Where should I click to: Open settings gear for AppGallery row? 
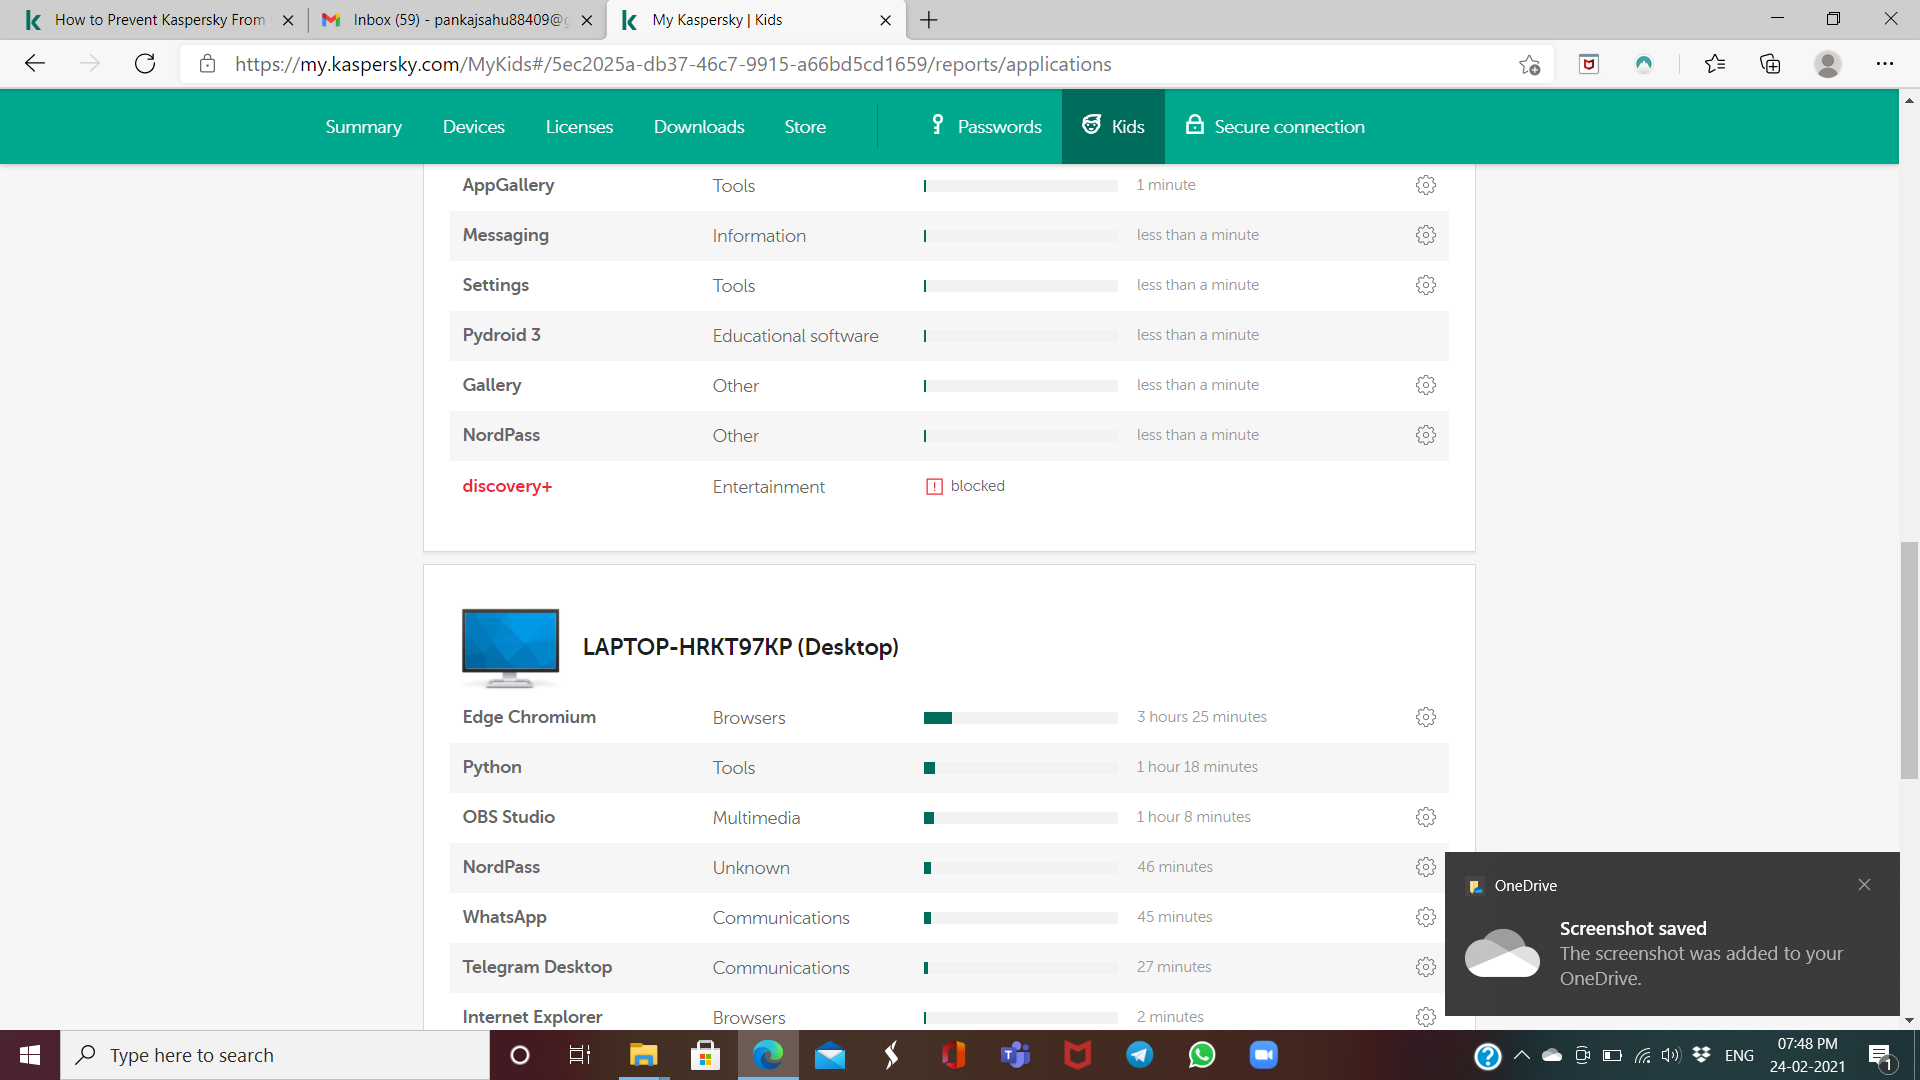[x=1425, y=185]
